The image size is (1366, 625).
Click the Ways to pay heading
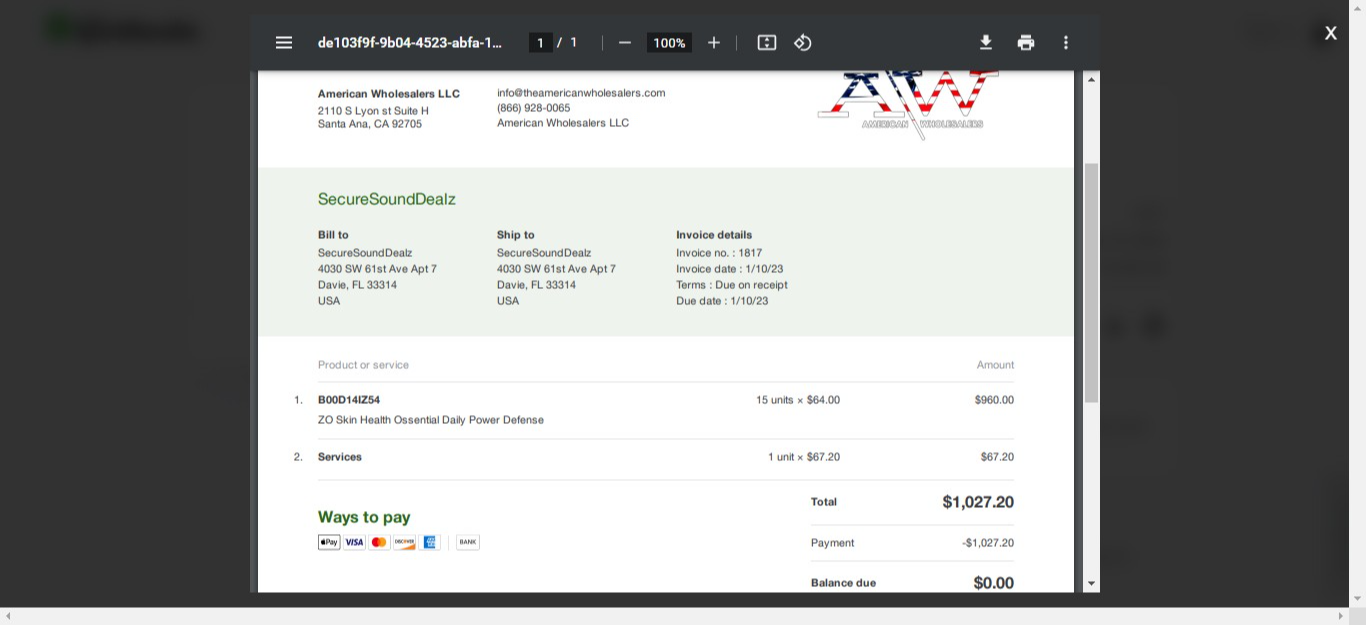(x=364, y=517)
